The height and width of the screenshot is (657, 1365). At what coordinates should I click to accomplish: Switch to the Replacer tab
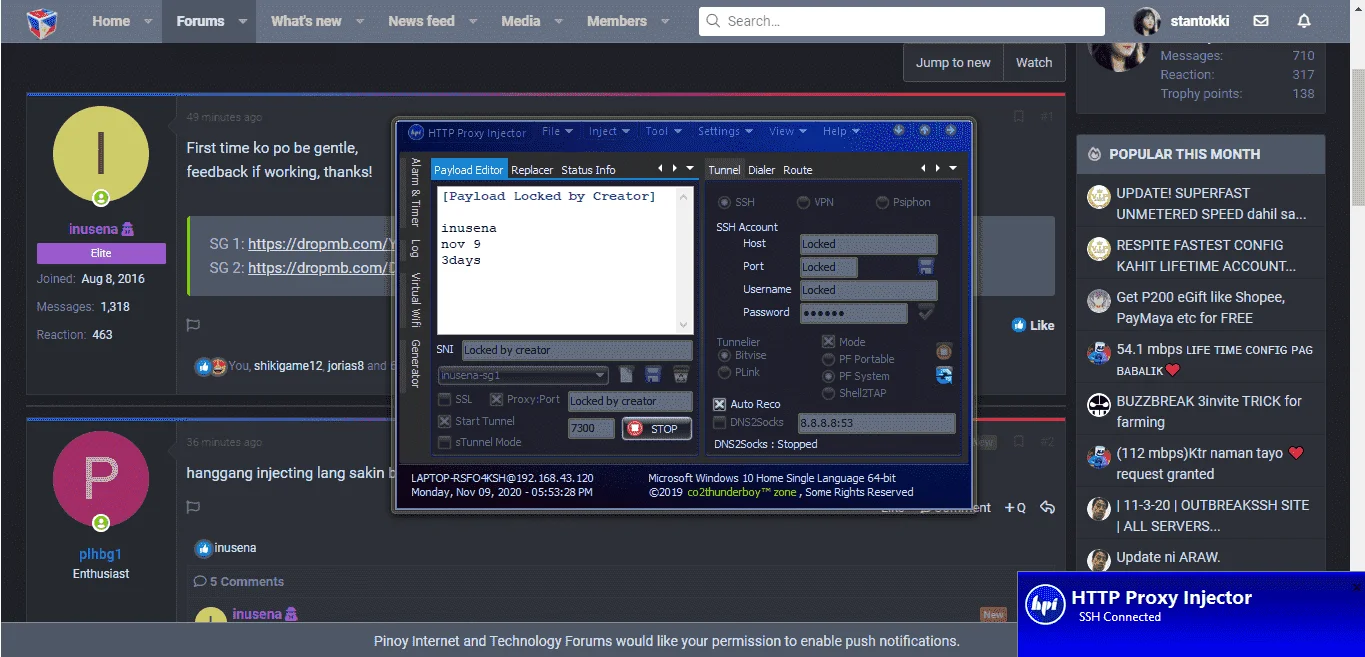(x=532, y=170)
